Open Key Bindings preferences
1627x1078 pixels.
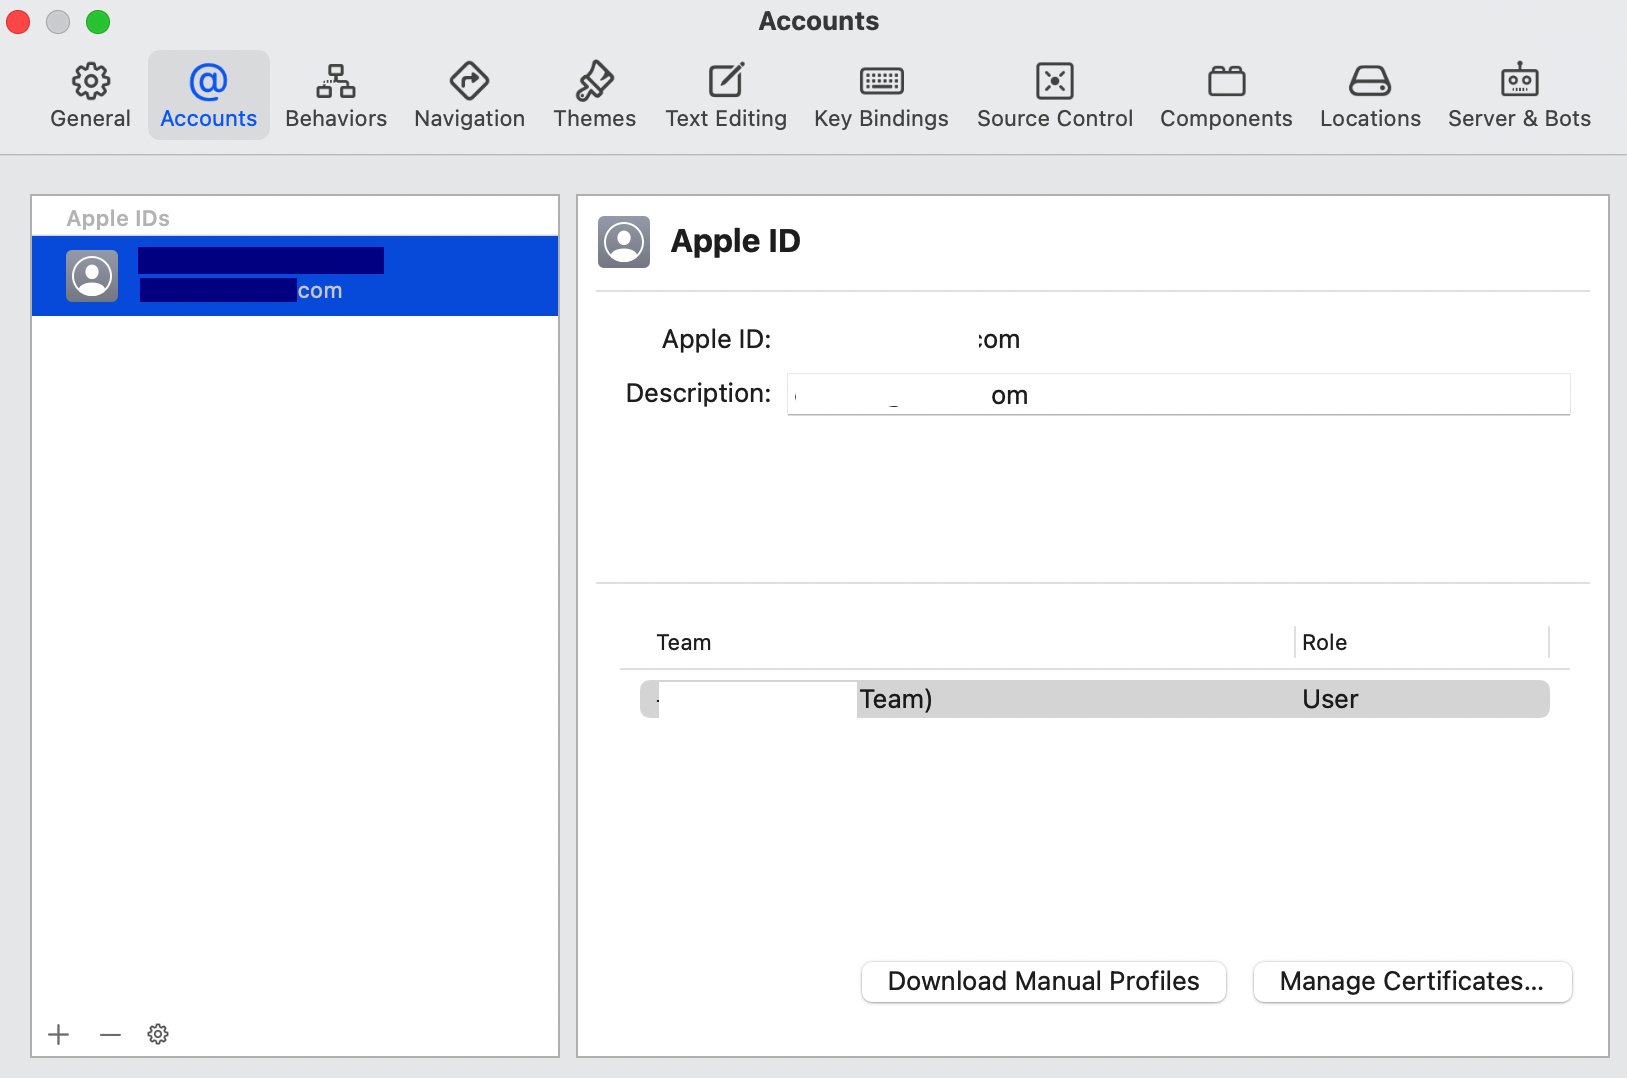point(881,95)
